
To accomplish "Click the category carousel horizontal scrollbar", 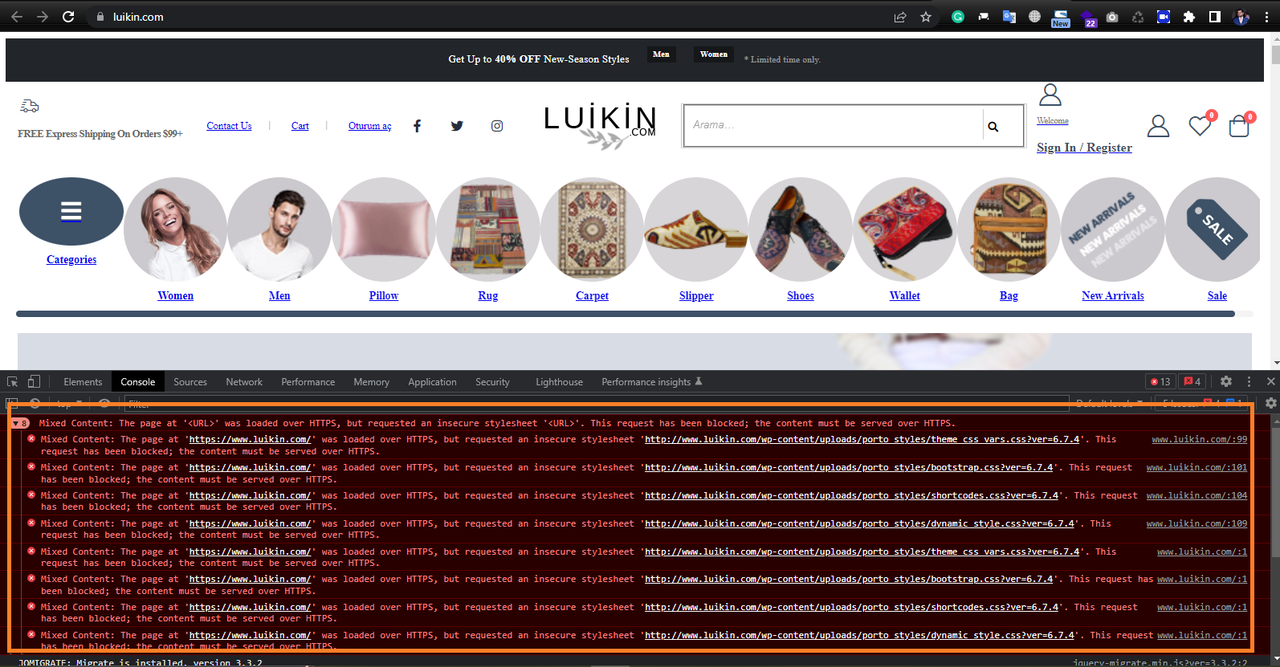I will 626,314.
